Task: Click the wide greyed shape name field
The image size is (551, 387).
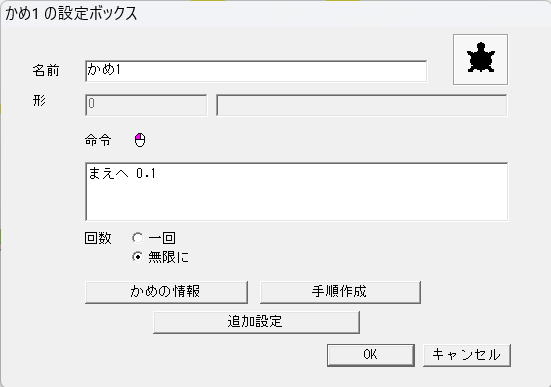Action: pos(362,105)
